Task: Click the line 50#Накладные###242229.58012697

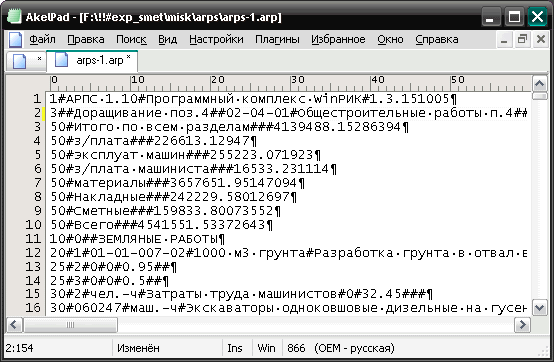Action: click(x=173, y=197)
